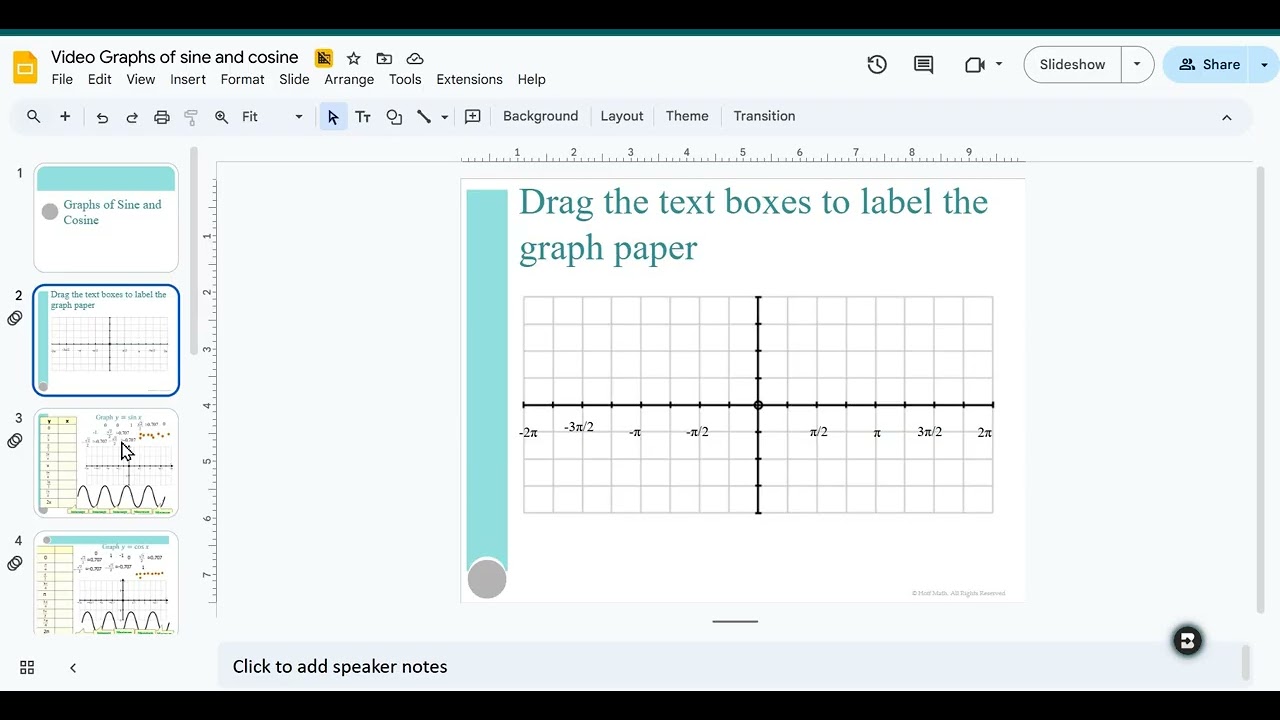
Task: Click link icon beside slide 4
Action: [15, 564]
